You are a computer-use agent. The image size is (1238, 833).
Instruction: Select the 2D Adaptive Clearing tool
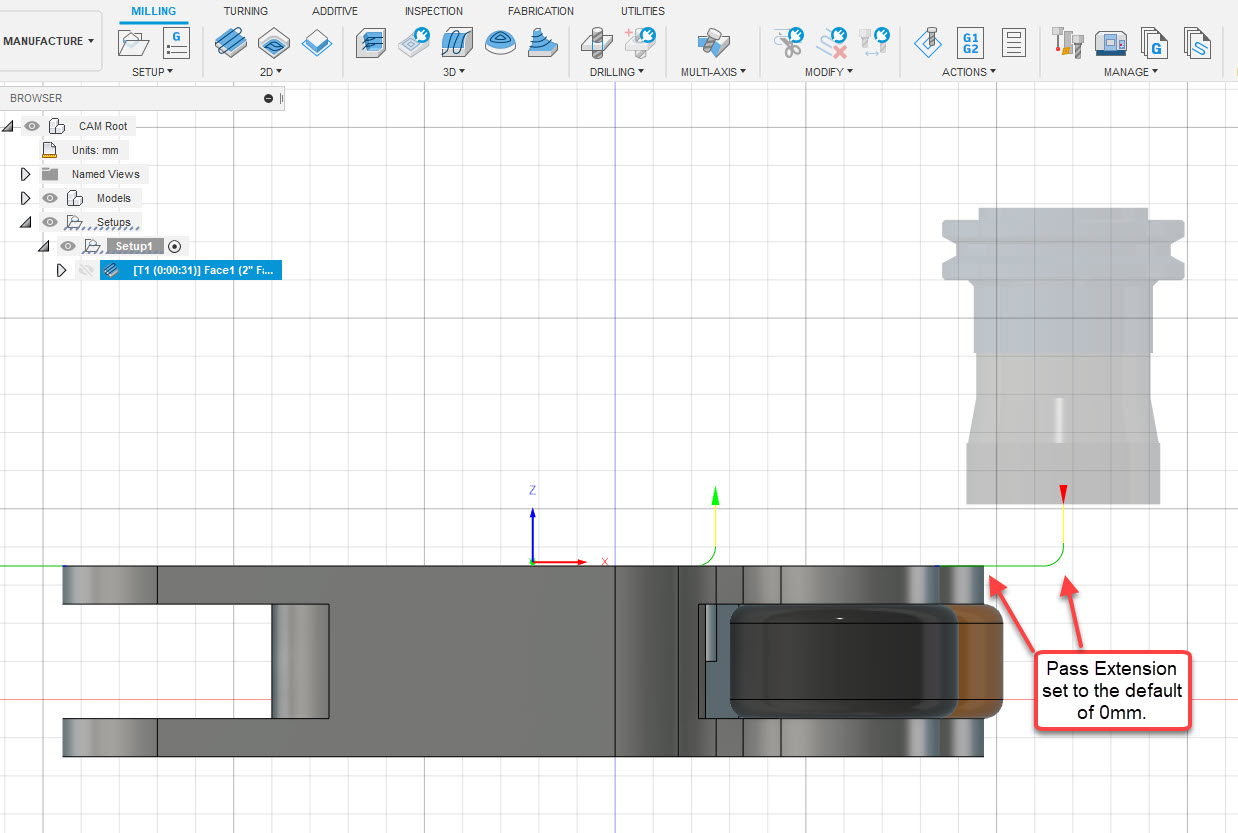232,43
